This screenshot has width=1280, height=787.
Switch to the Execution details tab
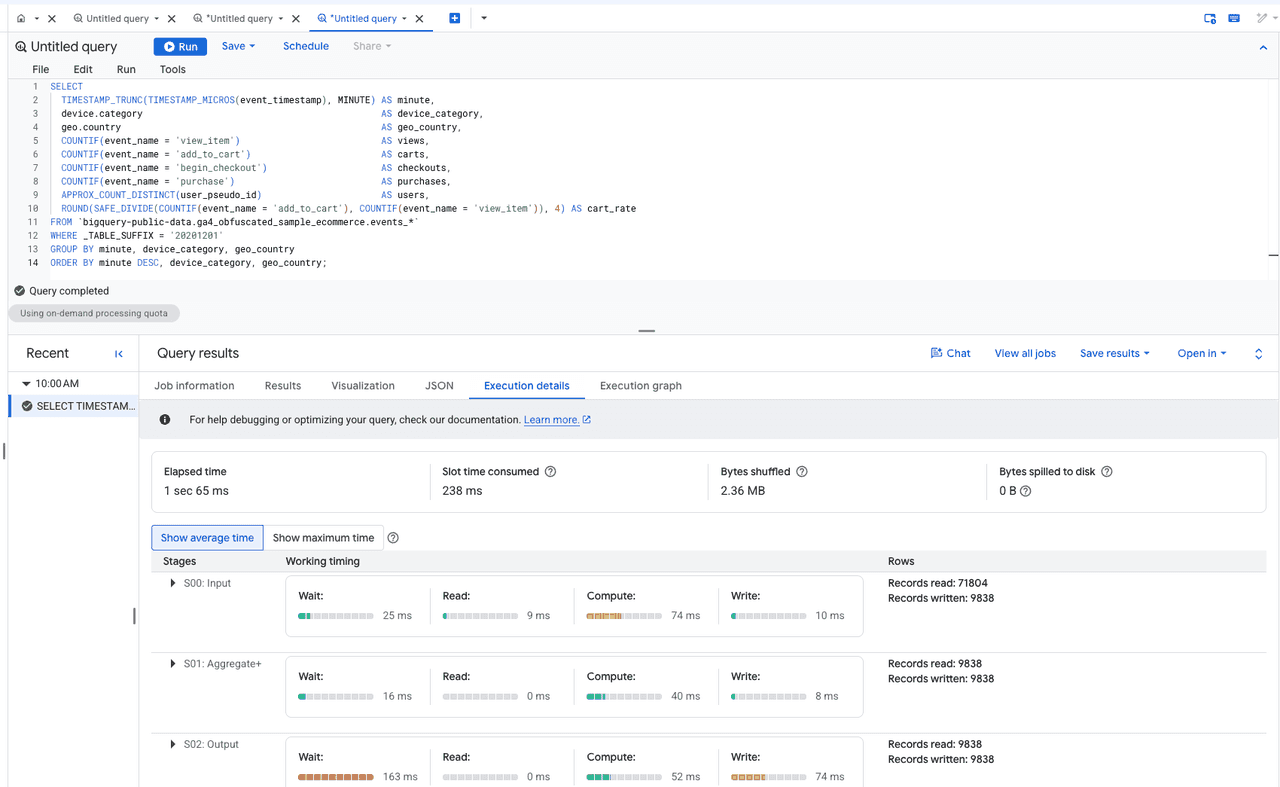[527, 386]
